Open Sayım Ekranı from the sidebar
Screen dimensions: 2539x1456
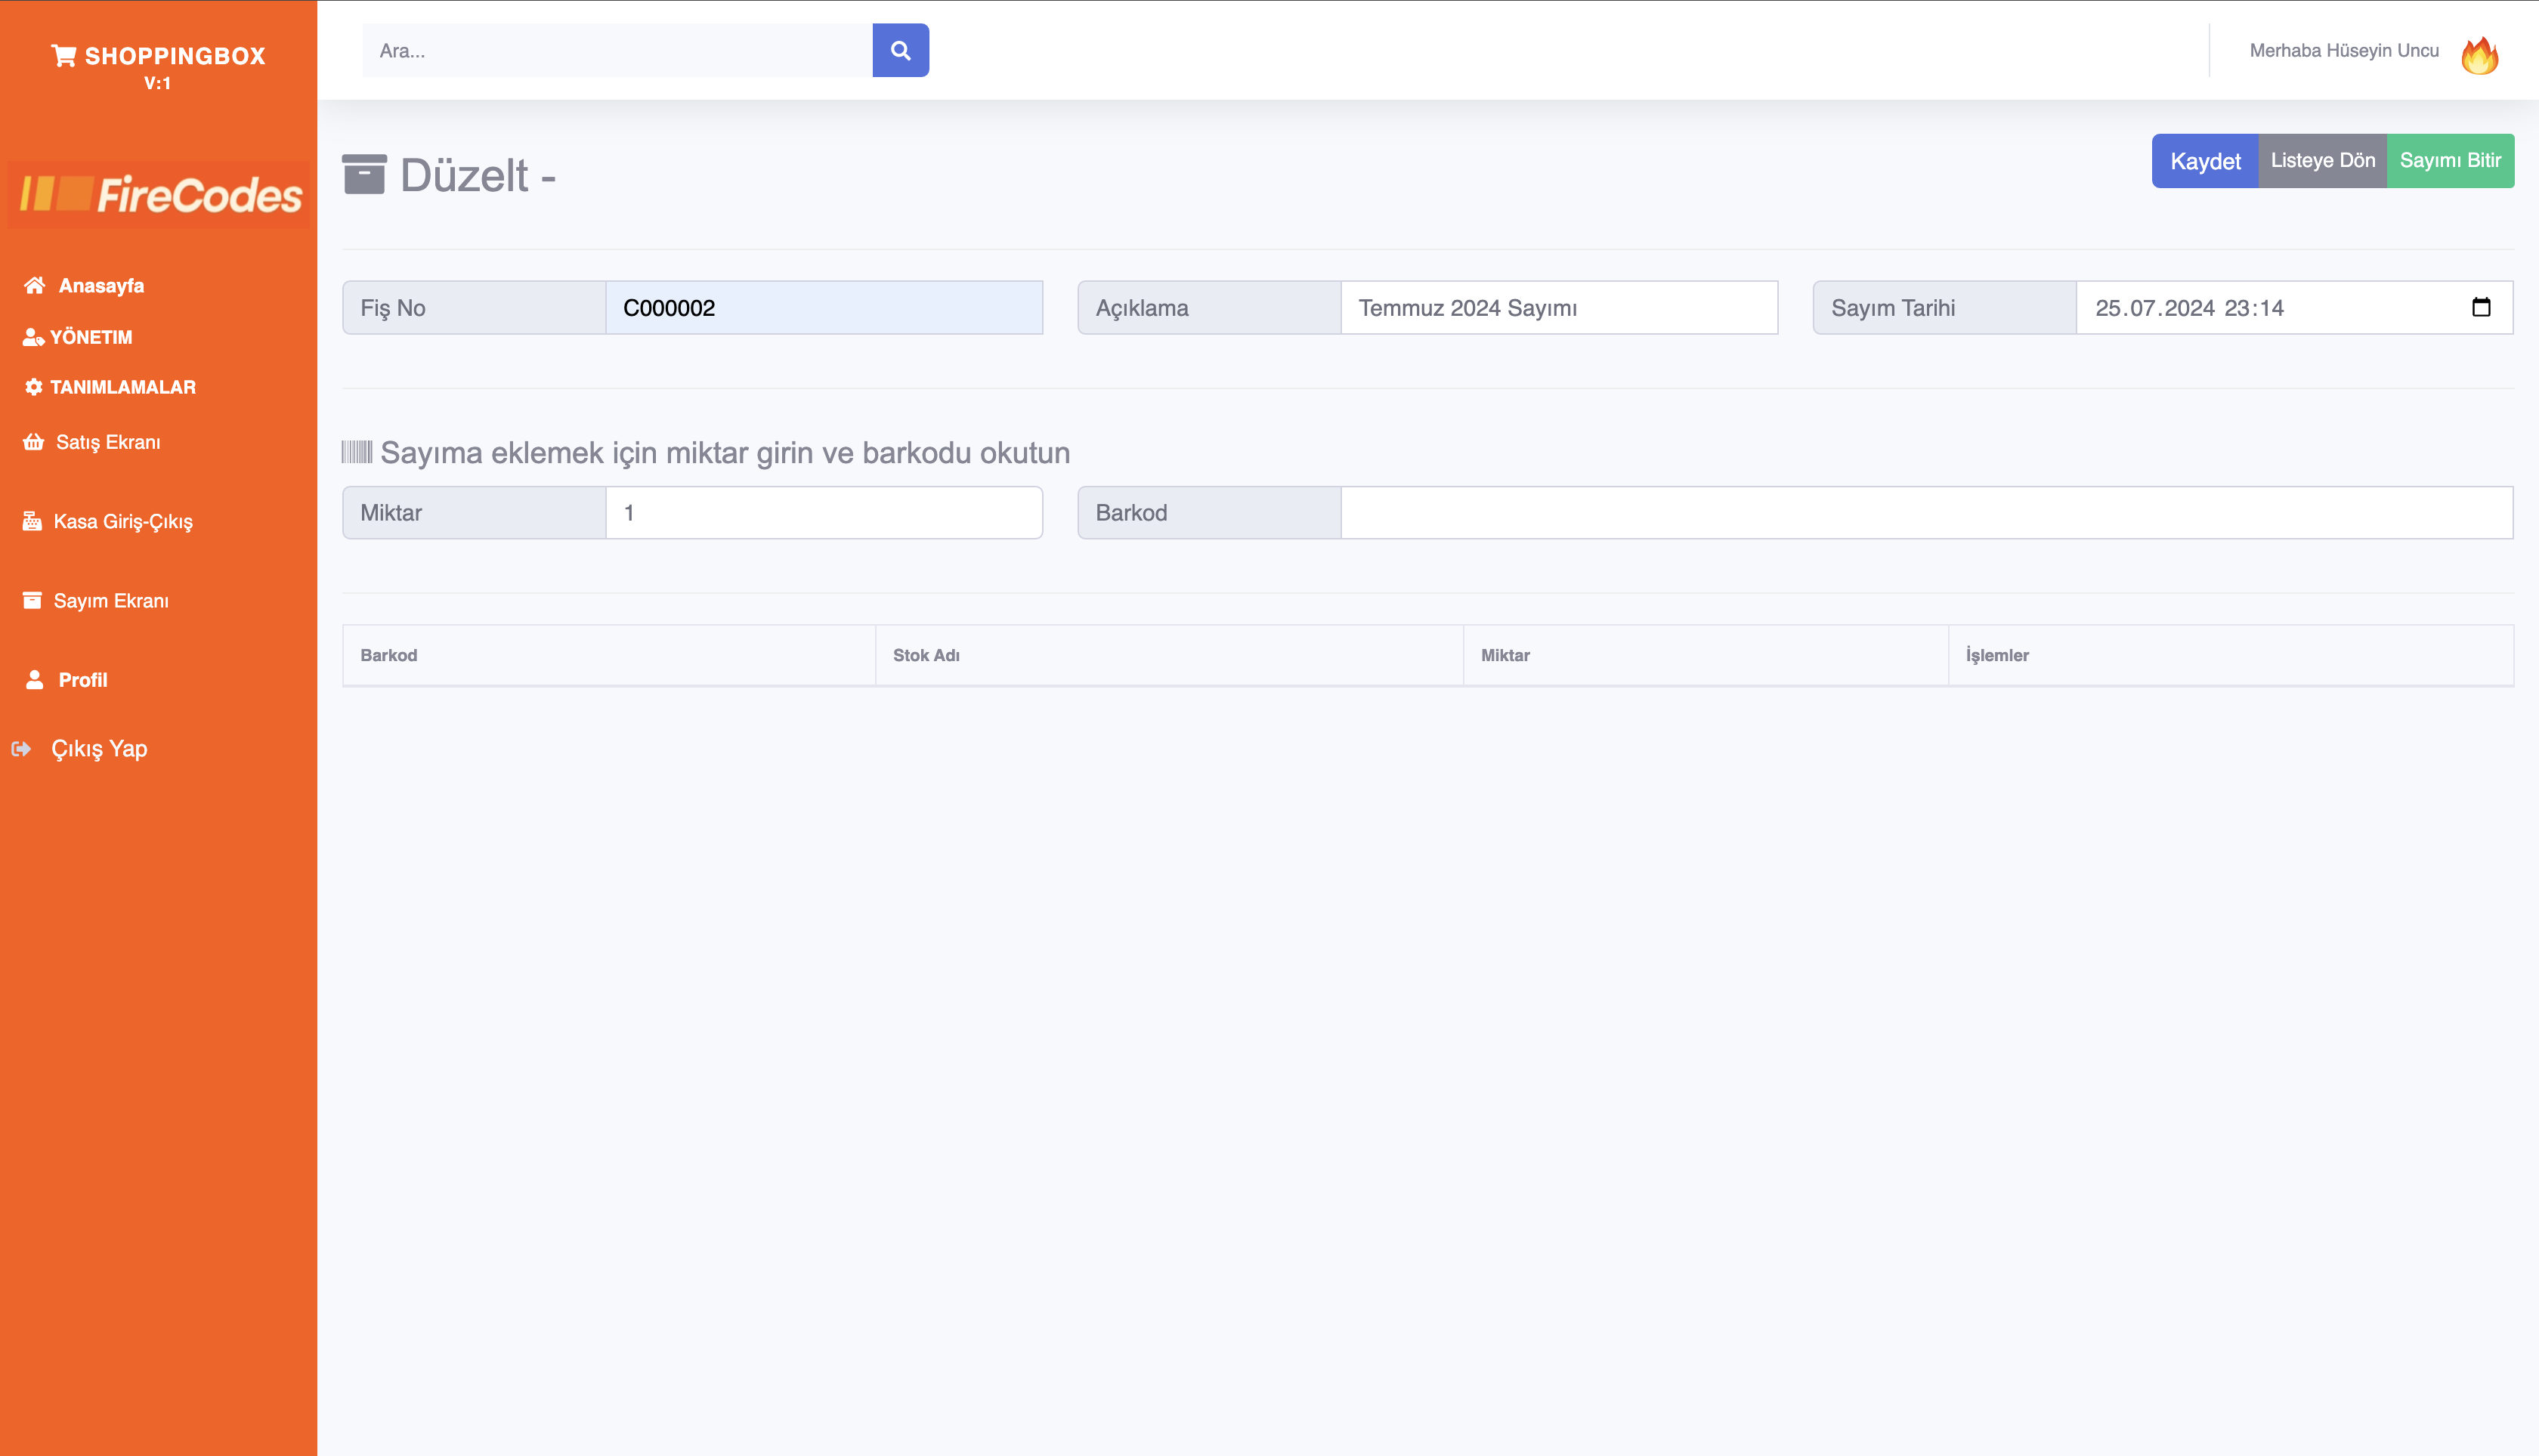coord(110,600)
